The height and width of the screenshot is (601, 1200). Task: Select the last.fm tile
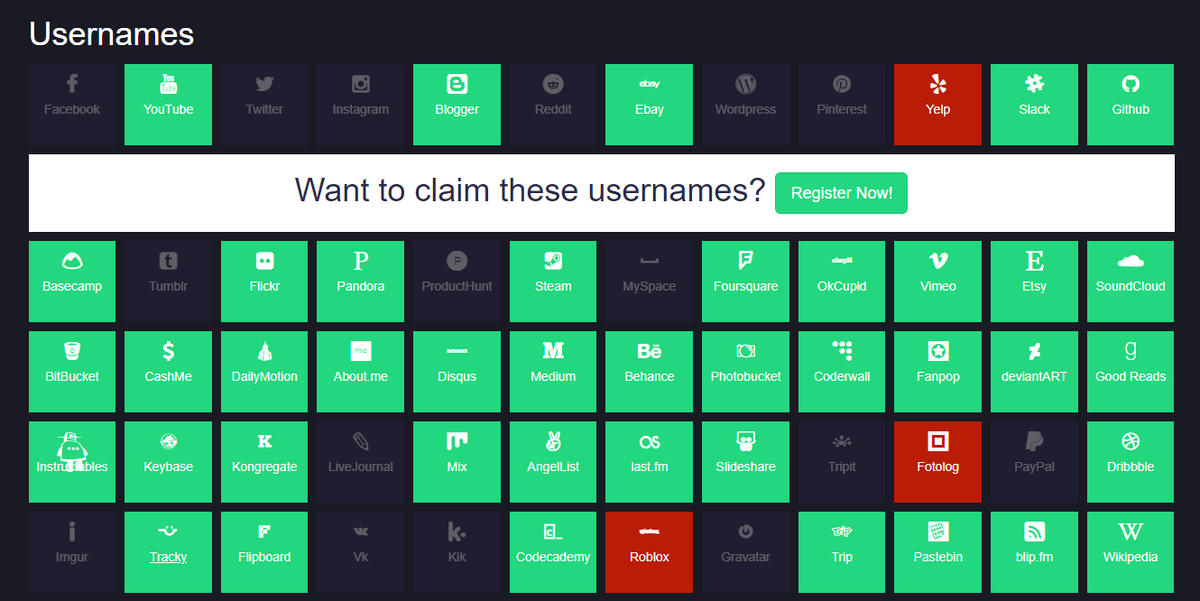(x=649, y=462)
